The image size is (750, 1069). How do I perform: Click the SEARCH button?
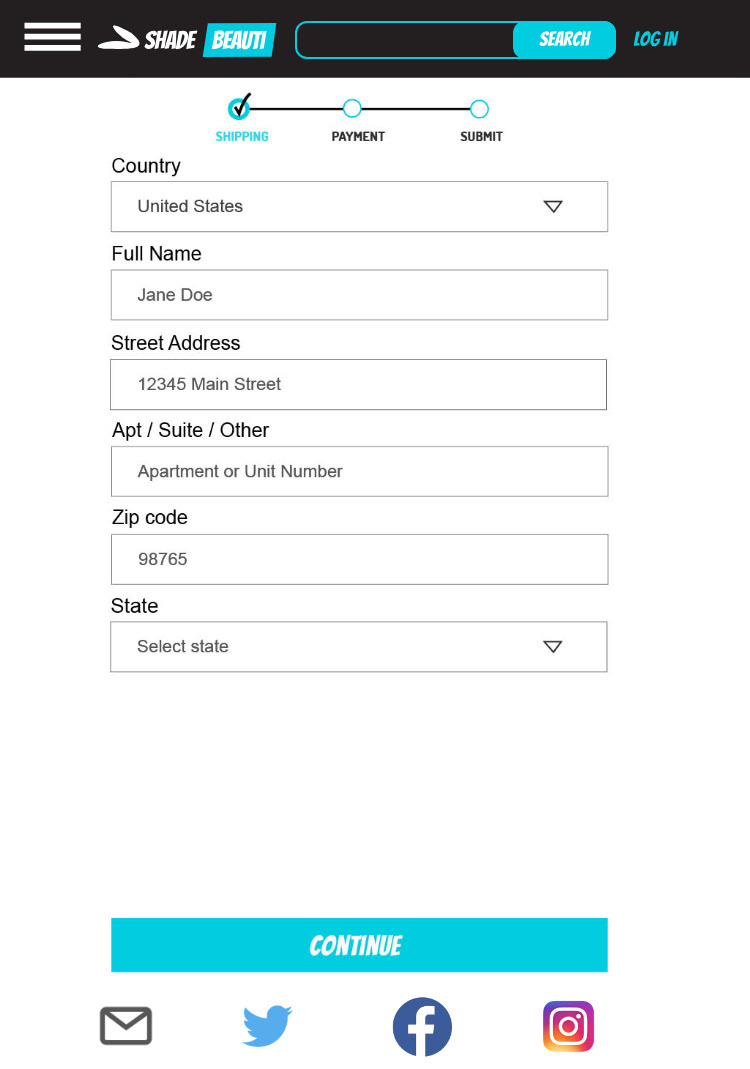tap(565, 40)
